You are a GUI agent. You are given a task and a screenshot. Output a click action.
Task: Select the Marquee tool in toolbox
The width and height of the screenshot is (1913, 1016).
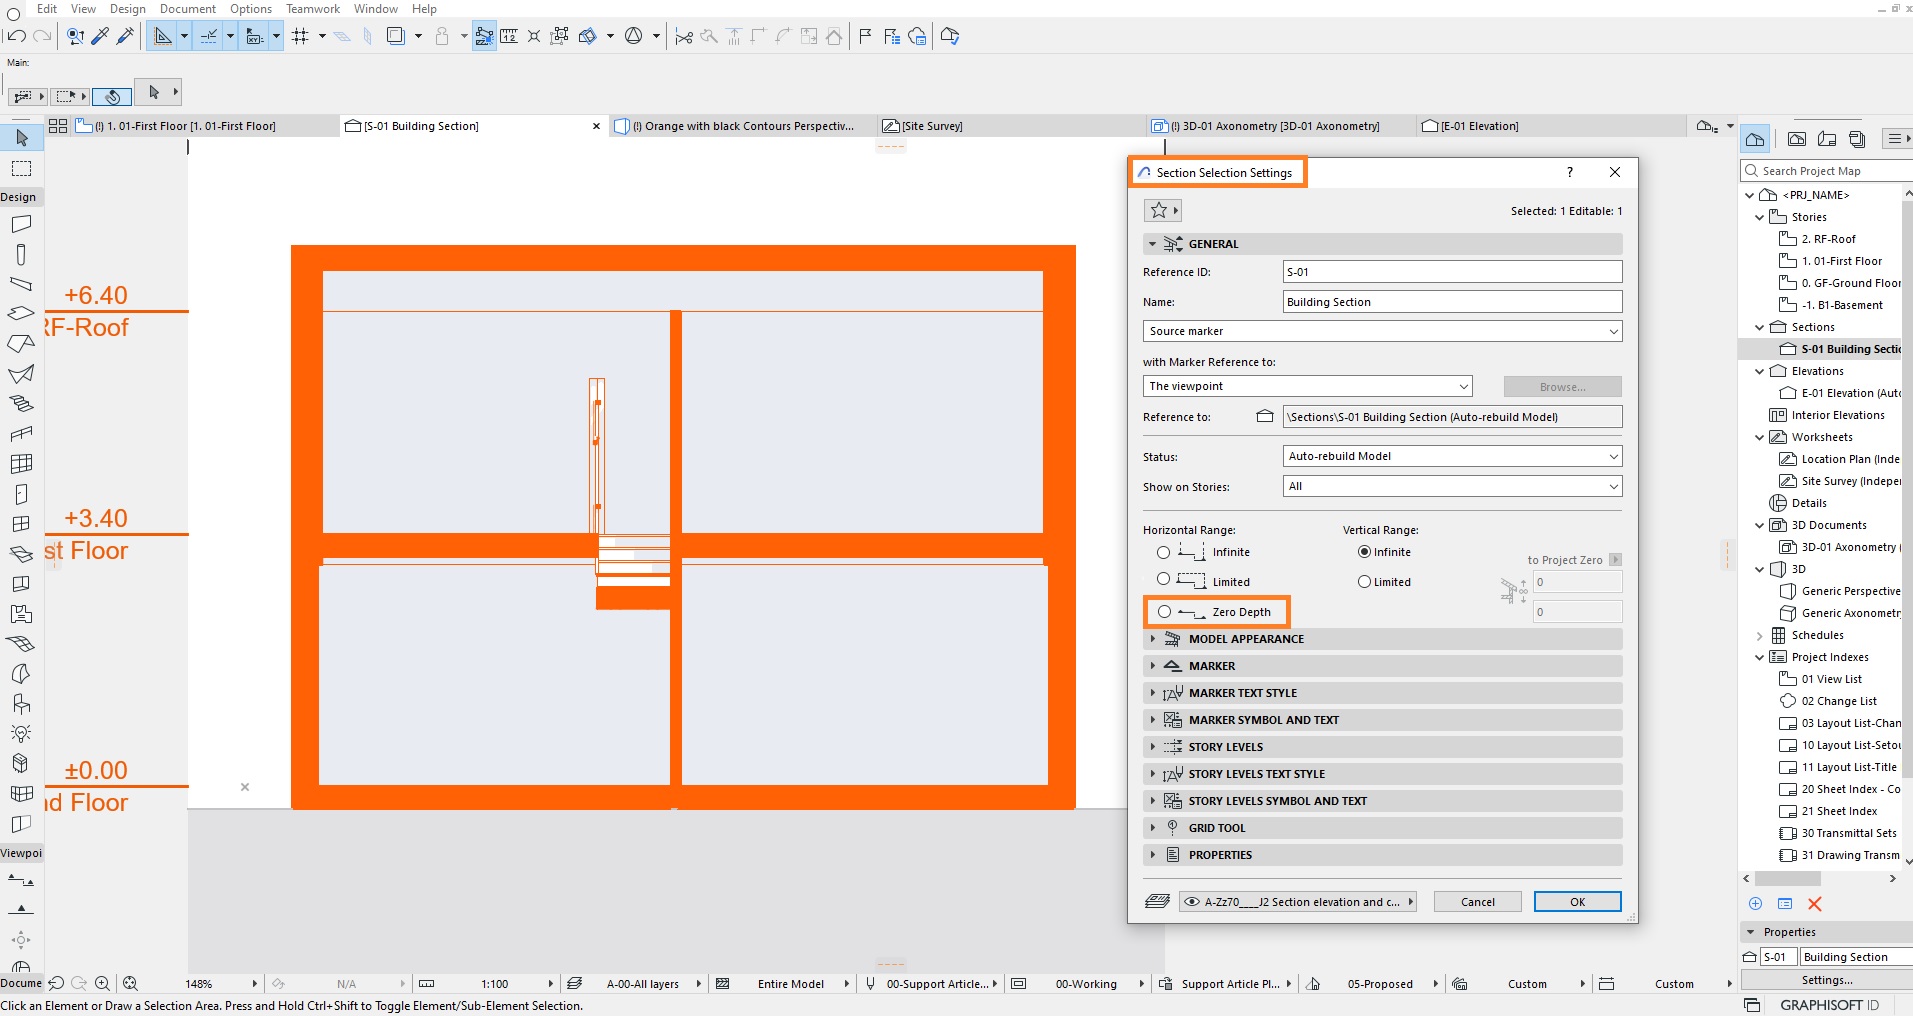point(21,168)
